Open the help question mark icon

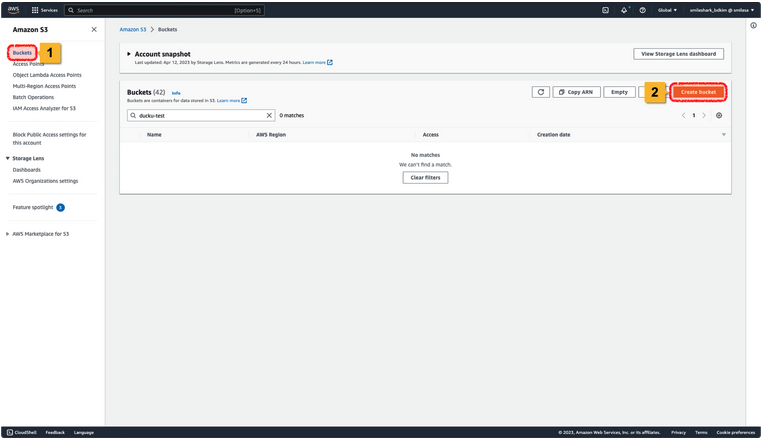pyautogui.click(x=642, y=10)
